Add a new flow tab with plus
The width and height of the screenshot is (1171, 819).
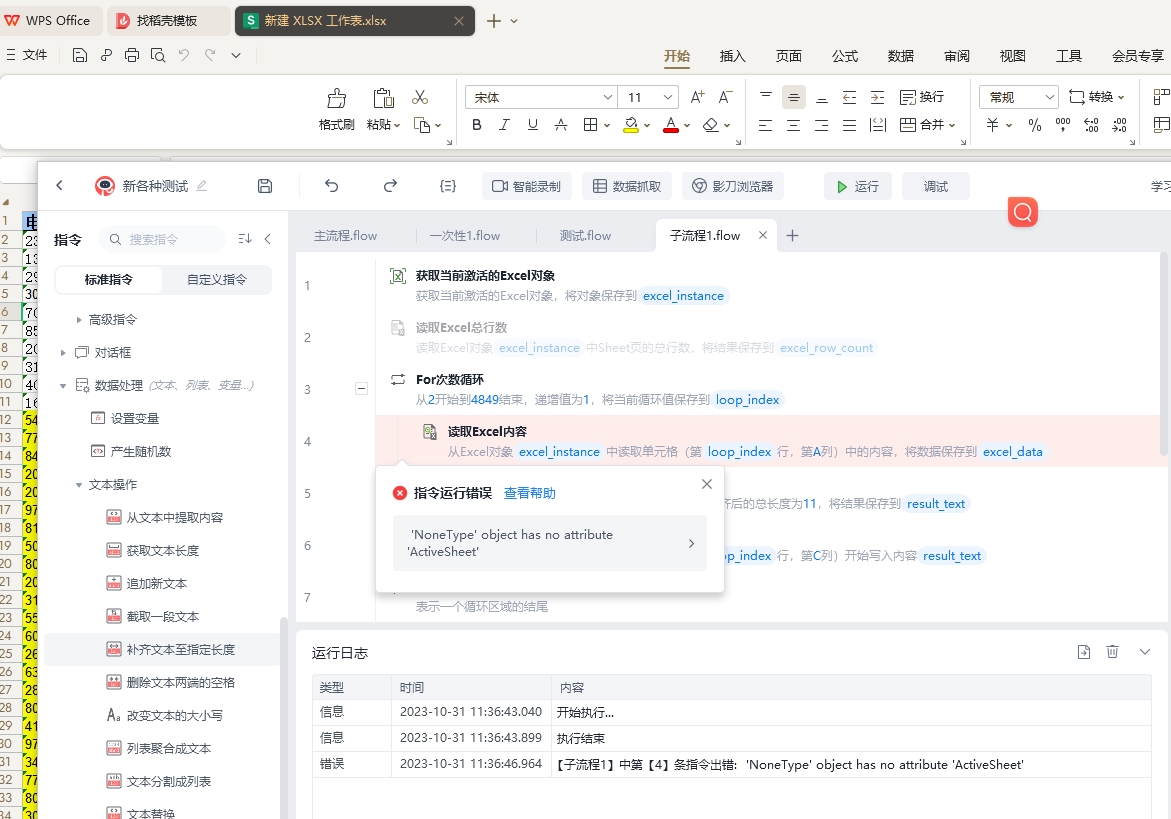click(x=792, y=235)
